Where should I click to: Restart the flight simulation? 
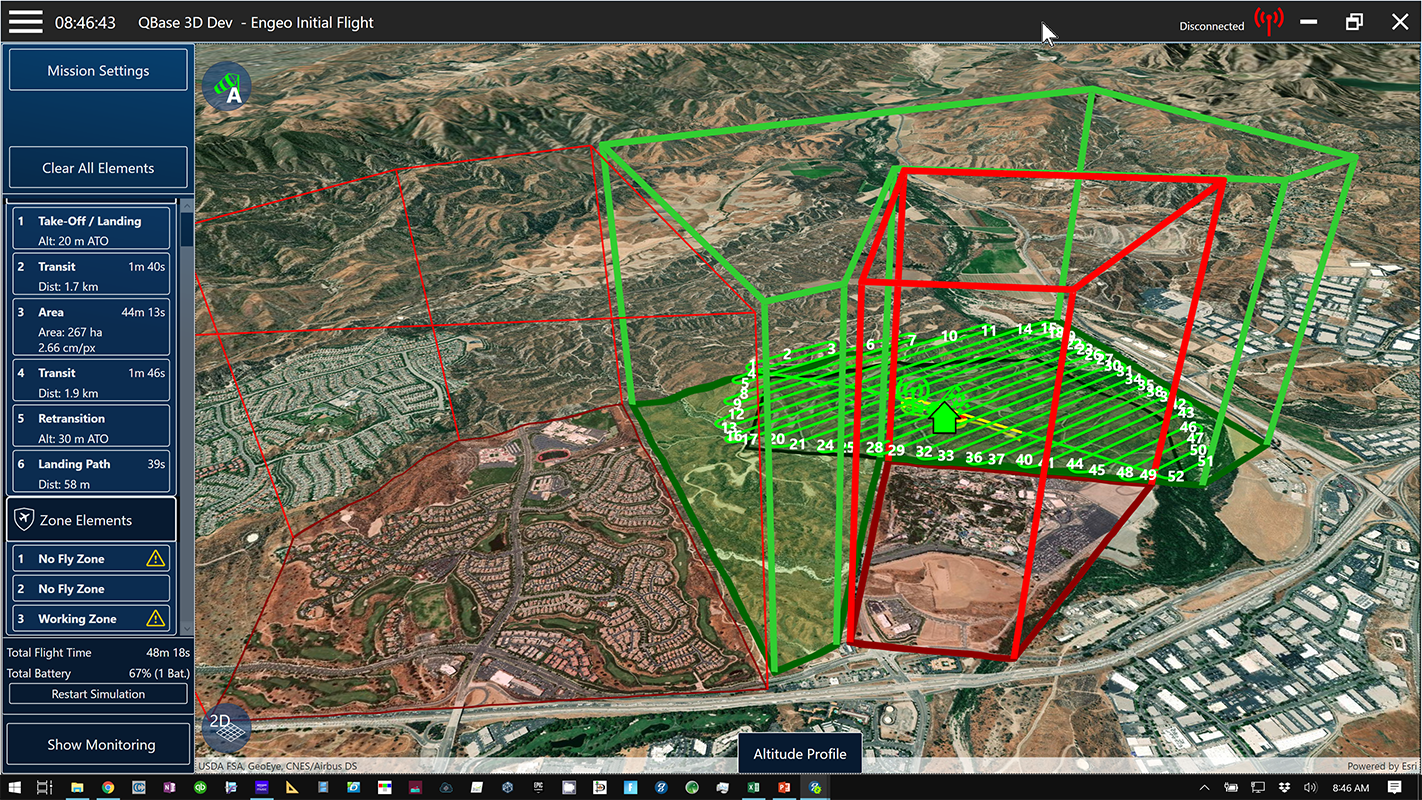[x=98, y=694]
